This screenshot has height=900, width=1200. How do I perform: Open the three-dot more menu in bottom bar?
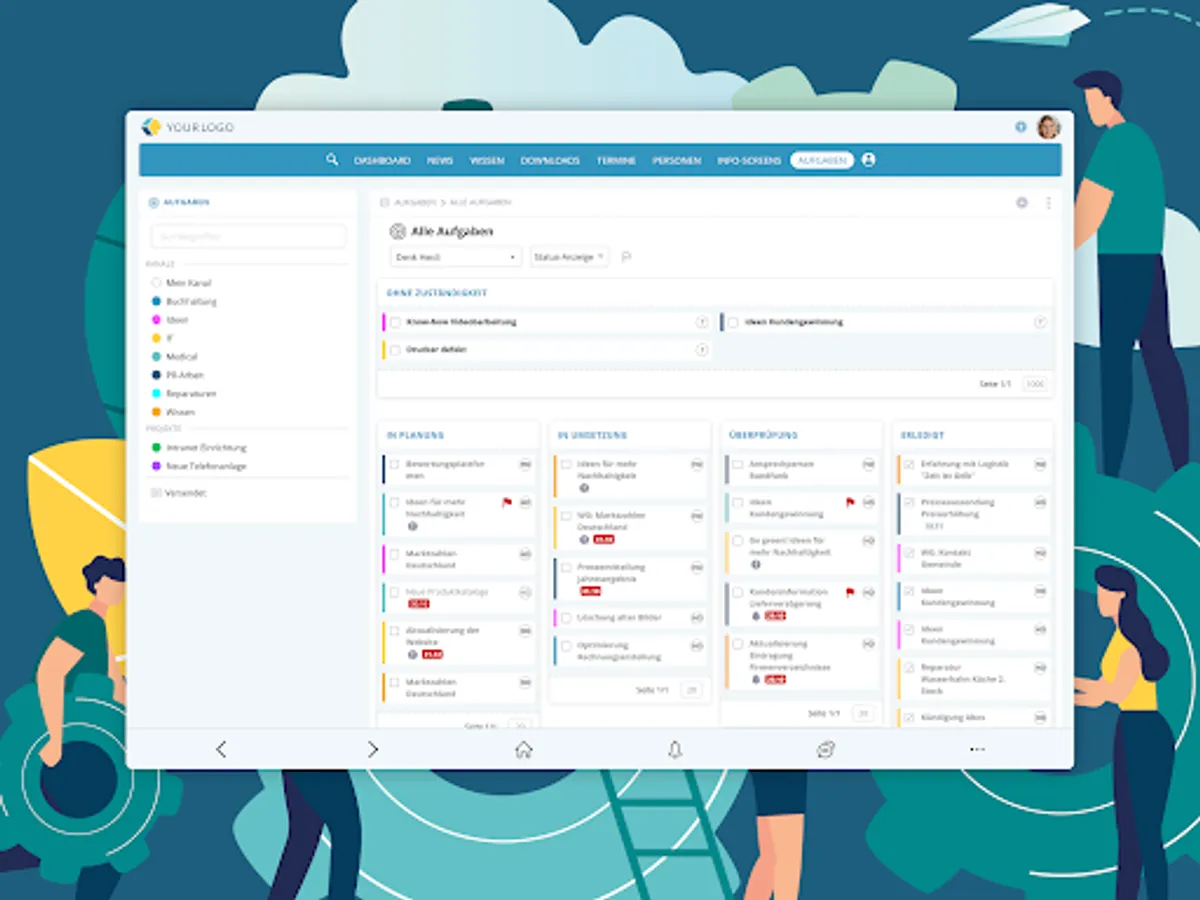click(977, 749)
